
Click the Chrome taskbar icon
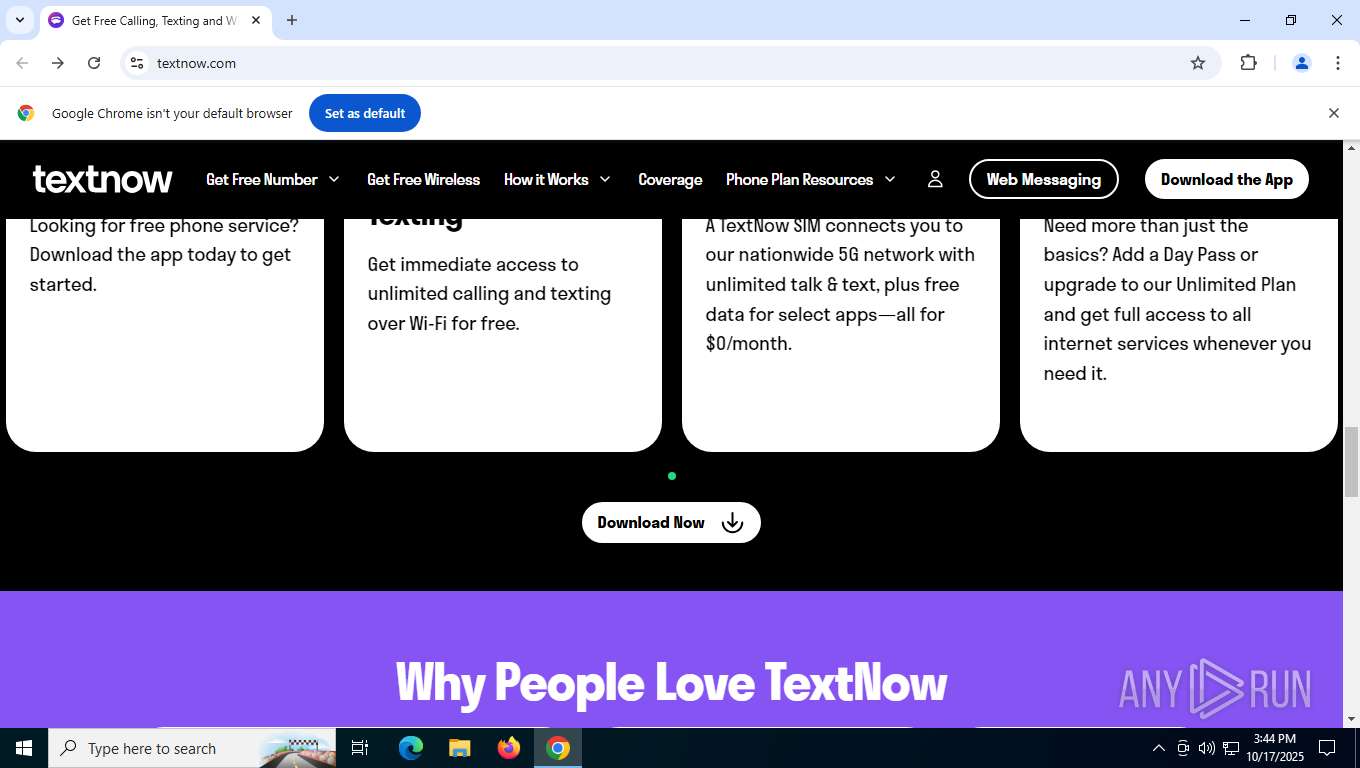[x=558, y=748]
